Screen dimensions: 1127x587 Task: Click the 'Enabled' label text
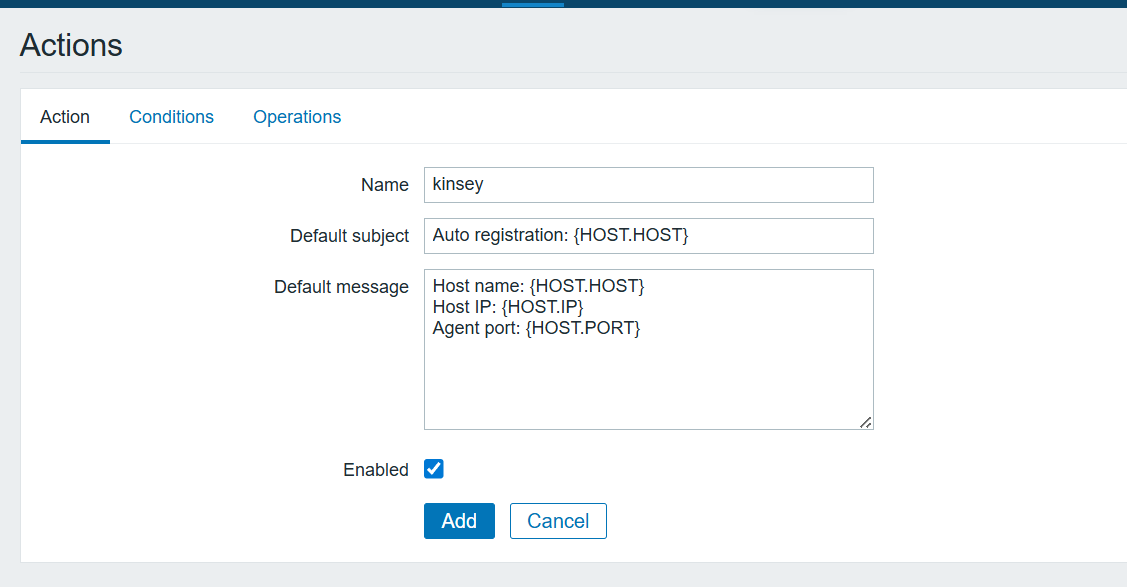pyautogui.click(x=376, y=470)
